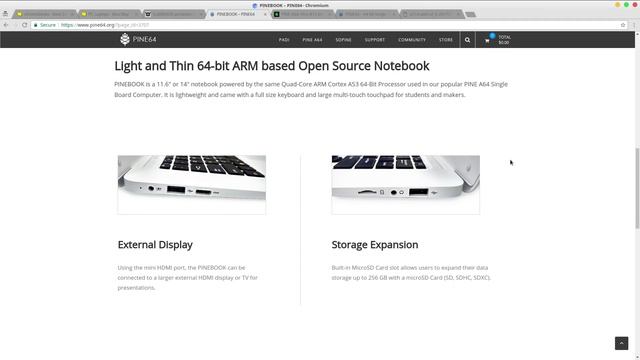Click the External Display laptop port image

pos(192,184)
